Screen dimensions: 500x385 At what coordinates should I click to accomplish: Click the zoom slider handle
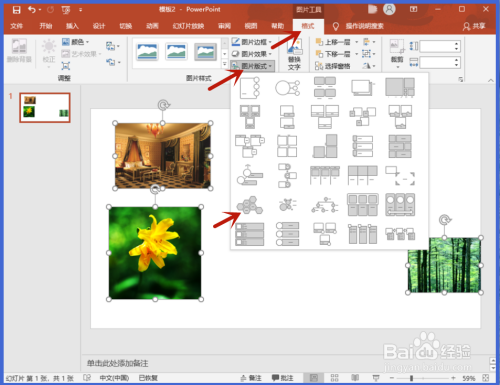[412, 378]
